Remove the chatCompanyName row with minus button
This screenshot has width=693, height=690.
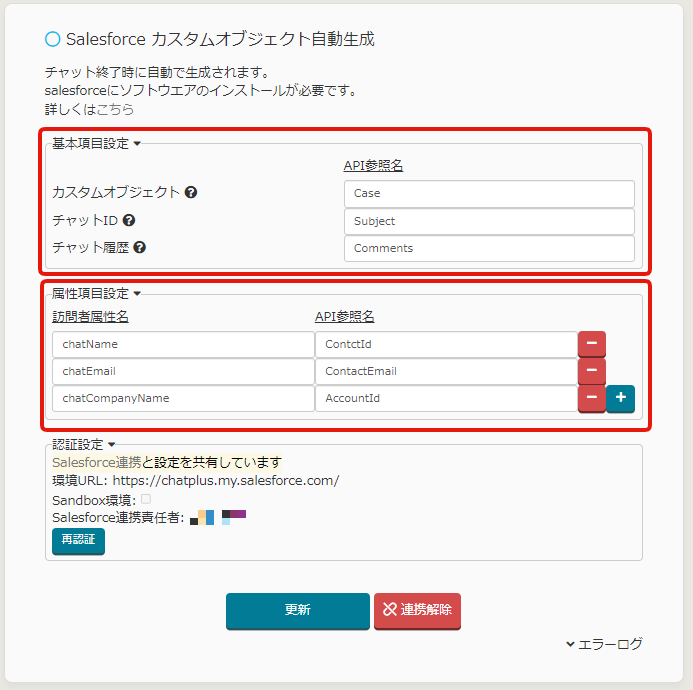click(592, 398)
